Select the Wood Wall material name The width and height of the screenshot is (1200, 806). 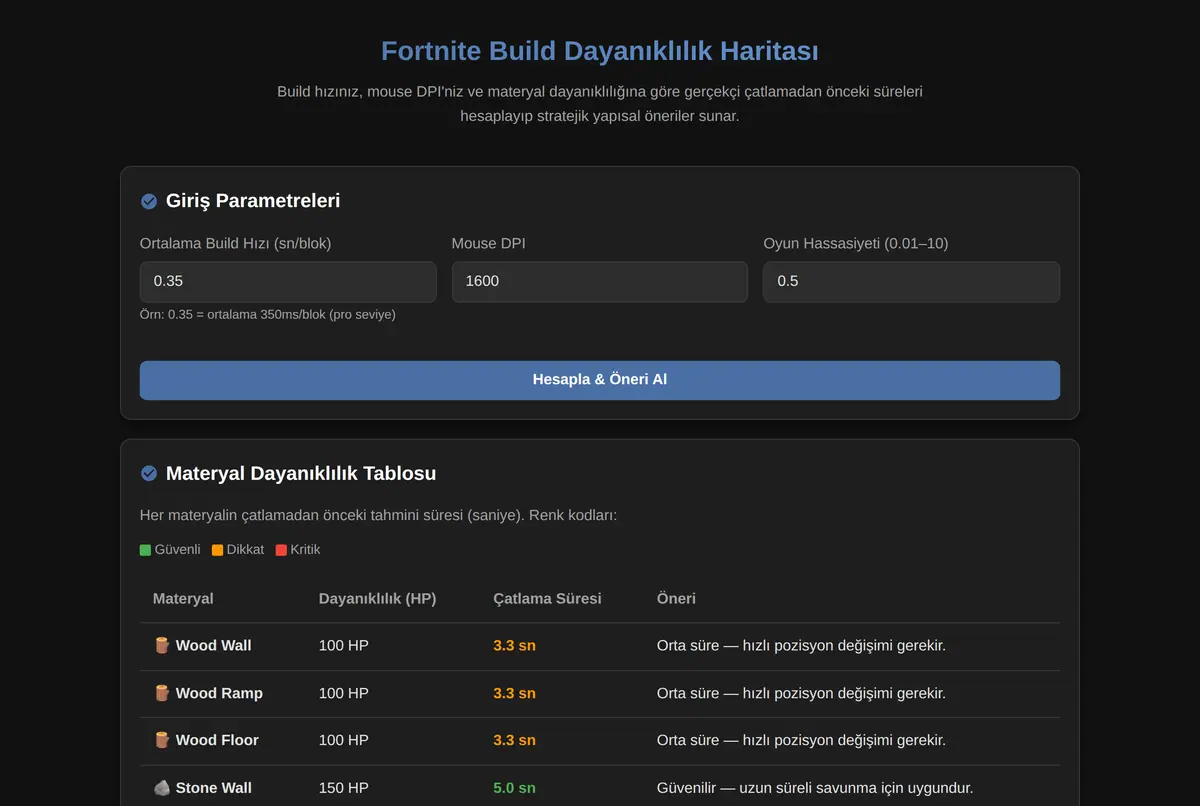tap(213, 645)
